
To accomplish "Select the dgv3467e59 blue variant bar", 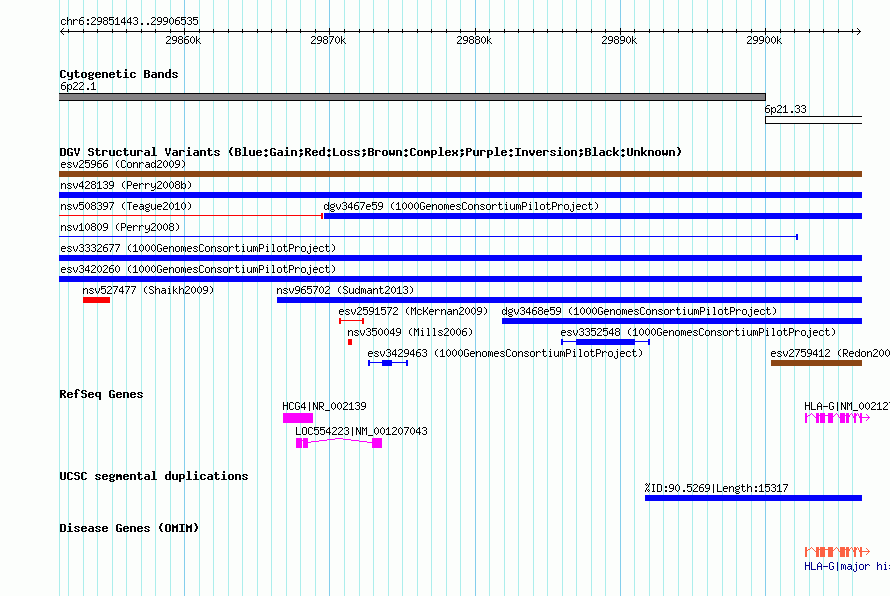I will 593,216.
